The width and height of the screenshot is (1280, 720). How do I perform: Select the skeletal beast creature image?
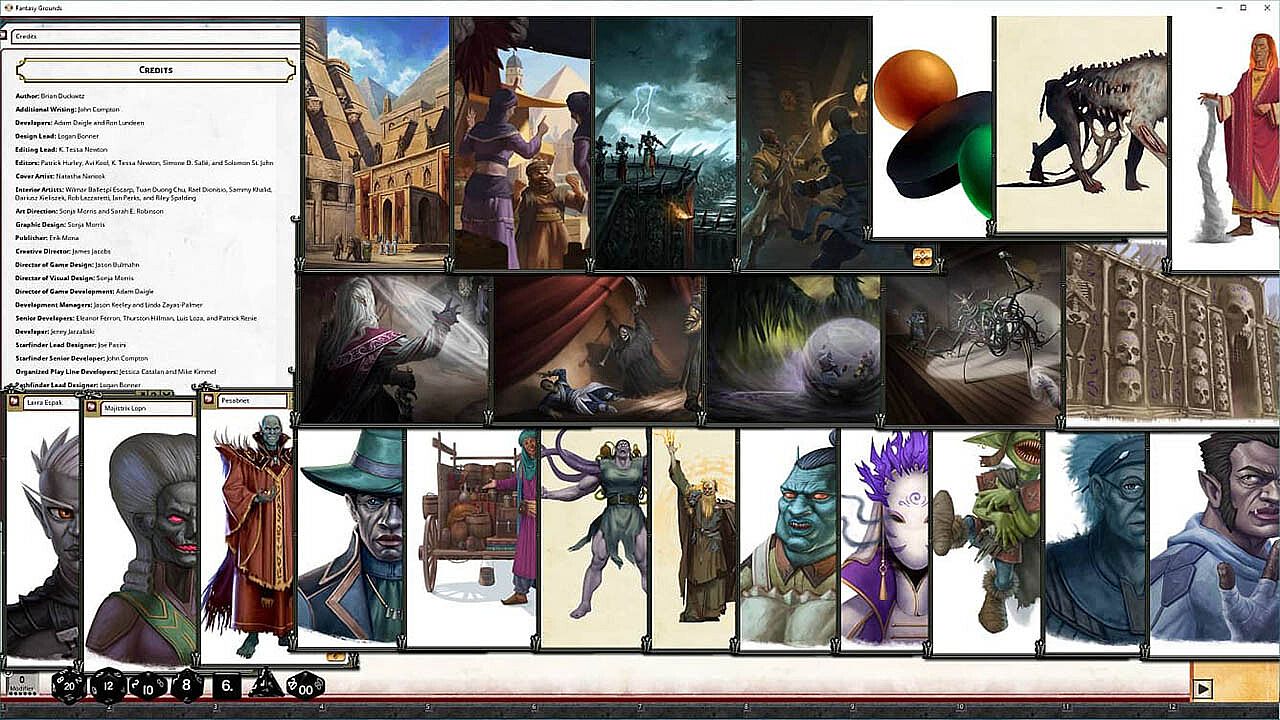click(1081, 125)
